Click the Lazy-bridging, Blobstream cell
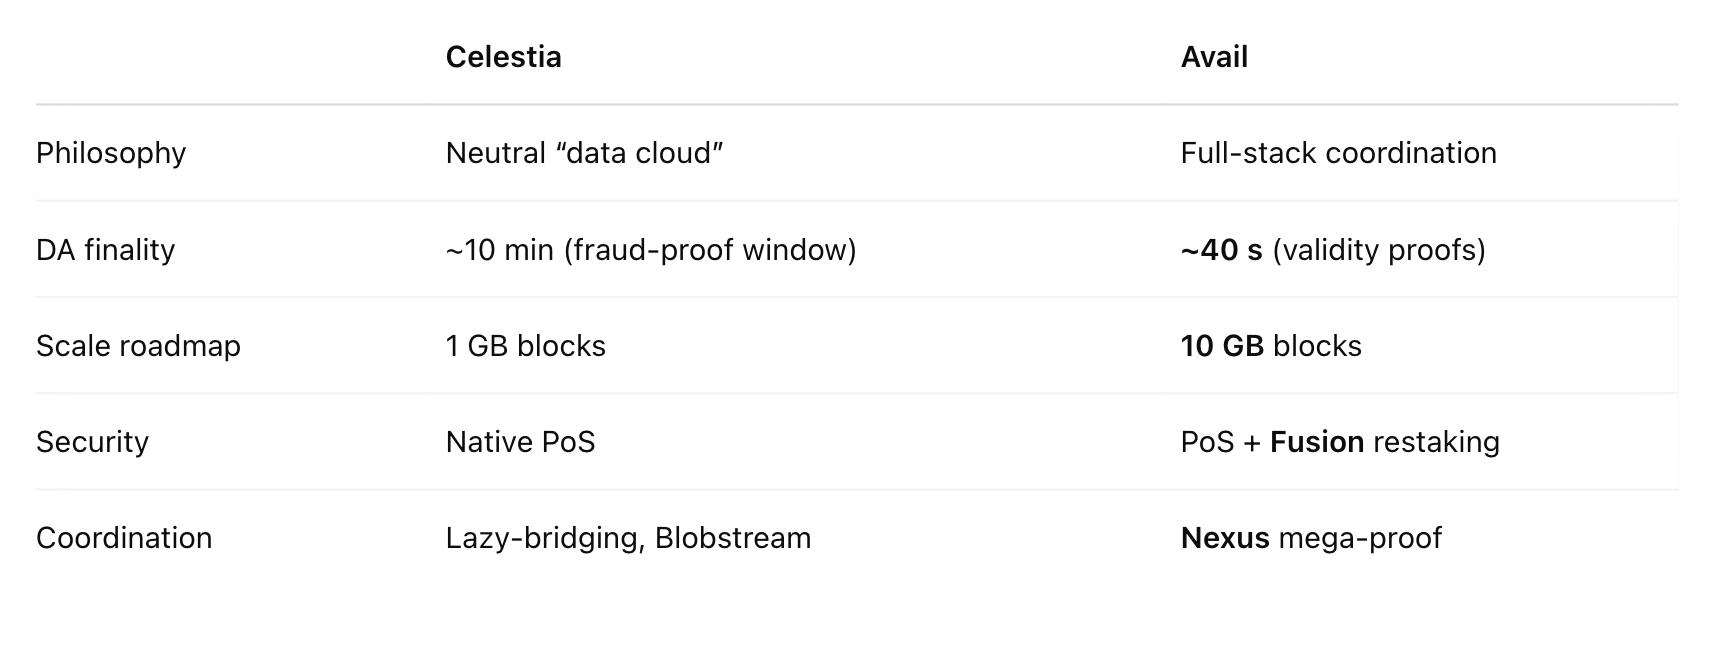The height and width of the screenshot is (660, 1734). click(x=628, y=538)
